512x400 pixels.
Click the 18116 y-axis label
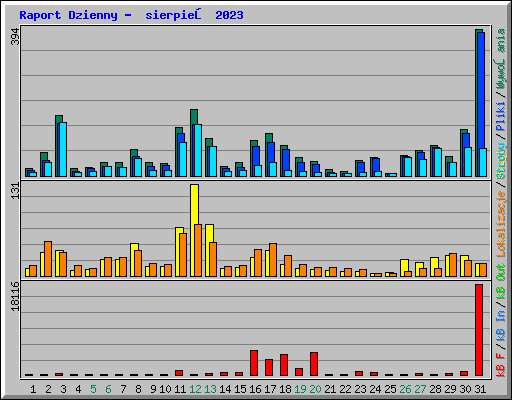(15, 297)
